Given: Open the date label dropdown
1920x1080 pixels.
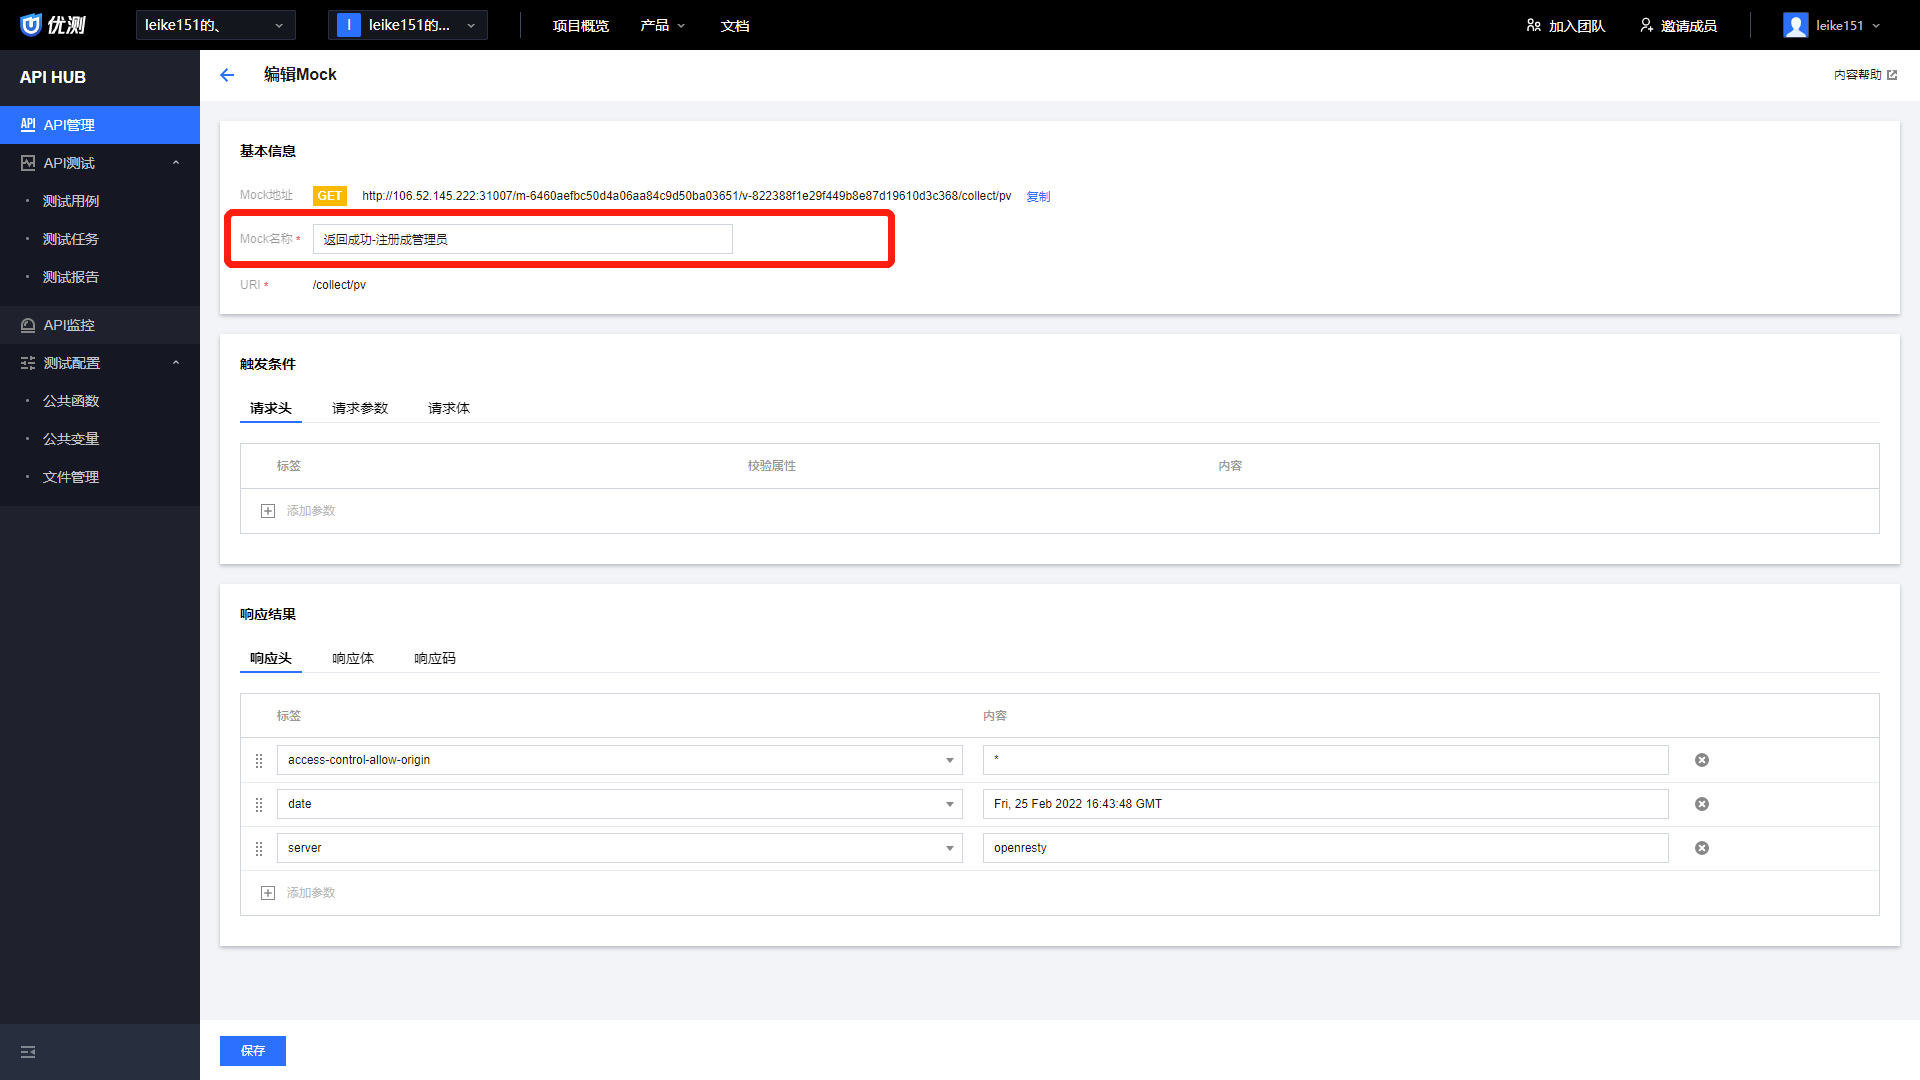Looking at the screenshot, I should coord(950,805).
